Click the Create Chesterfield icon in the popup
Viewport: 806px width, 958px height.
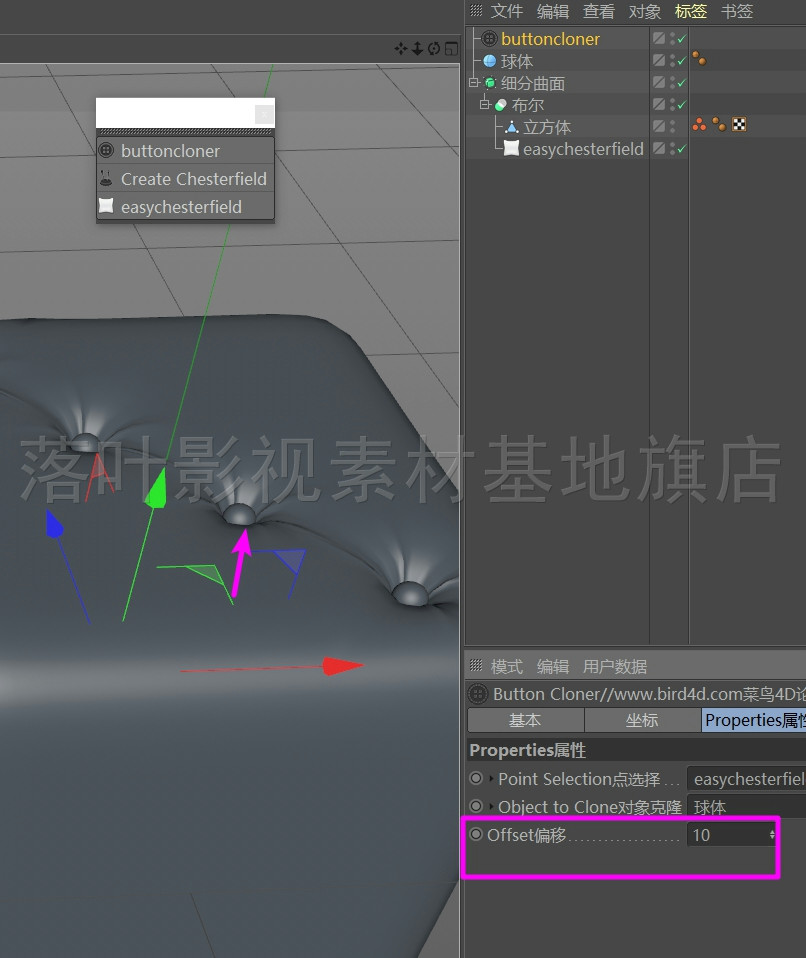click(106, 178)
